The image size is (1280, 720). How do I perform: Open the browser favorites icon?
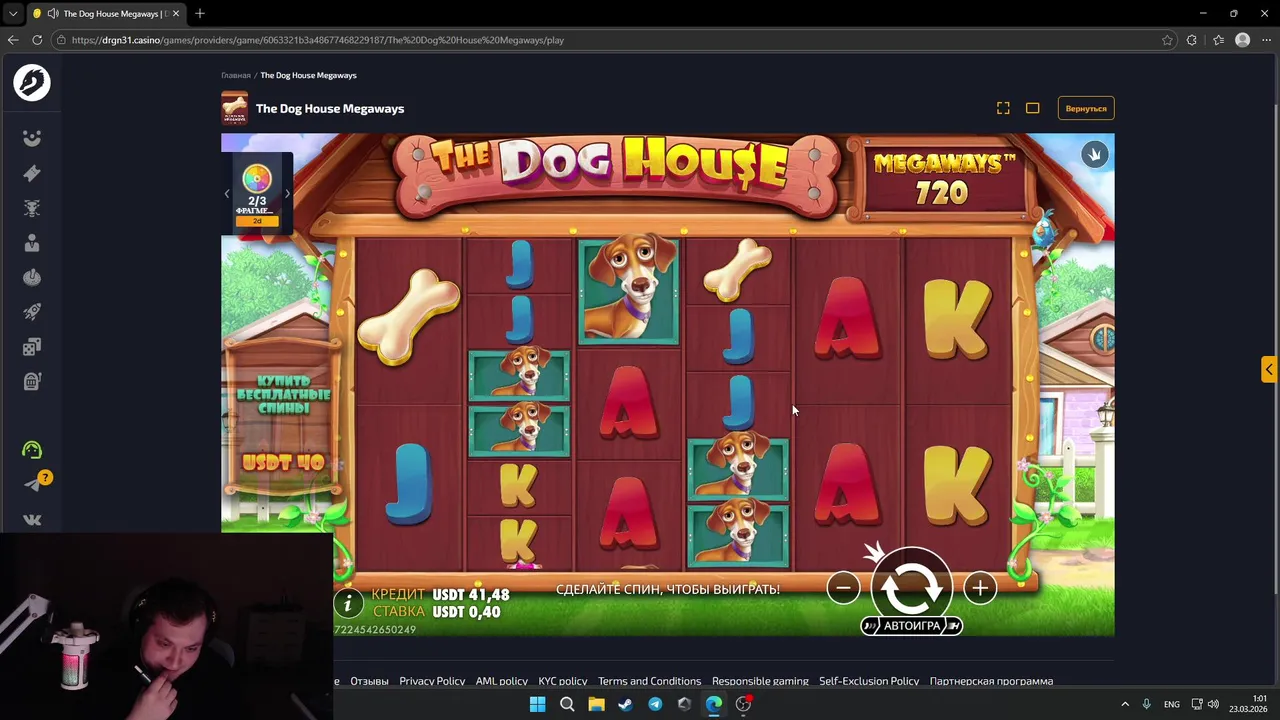tap(1218, 40)
